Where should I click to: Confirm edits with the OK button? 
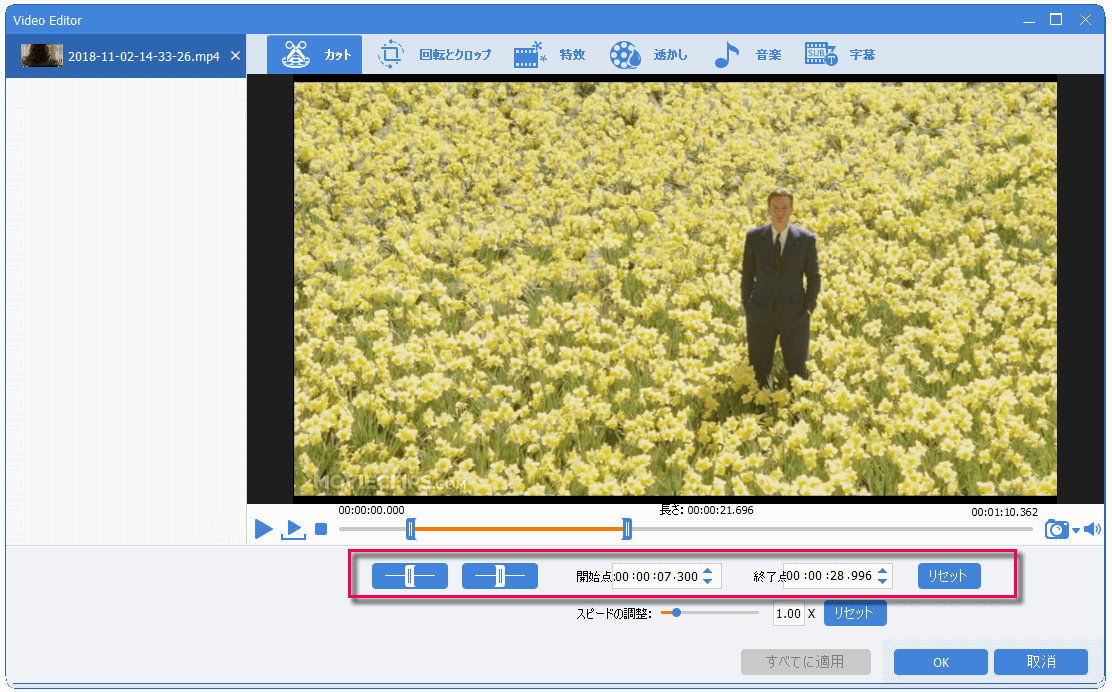click(x=940, y=662)
